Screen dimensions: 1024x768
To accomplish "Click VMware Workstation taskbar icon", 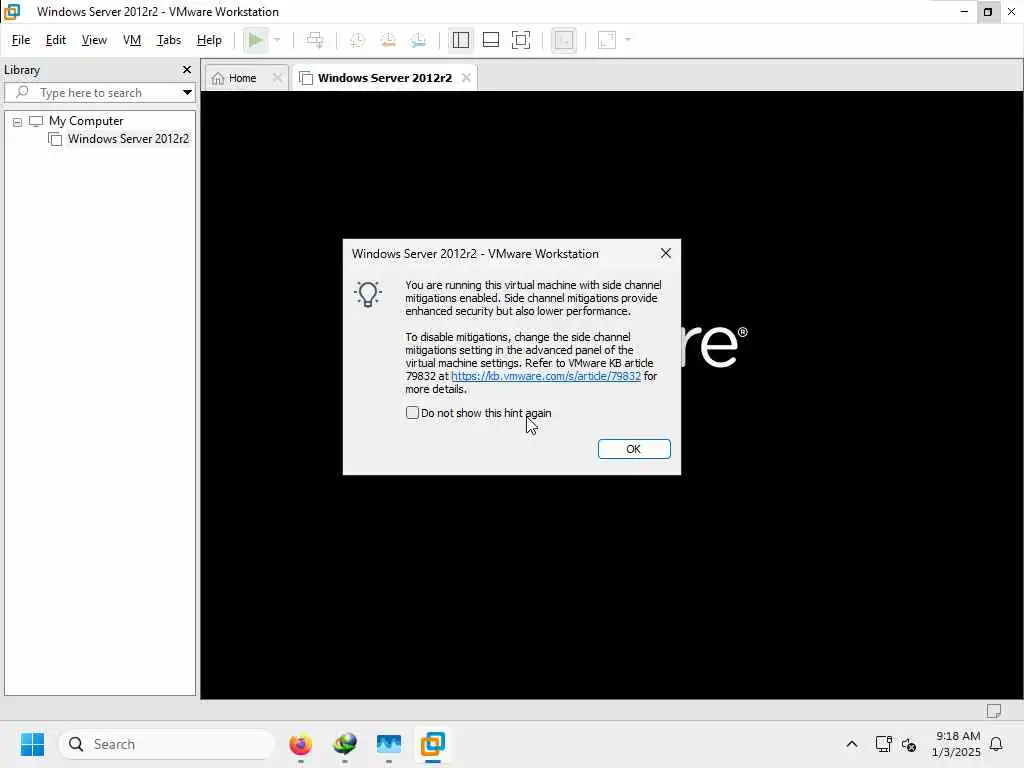I will (x=432, y=744).
